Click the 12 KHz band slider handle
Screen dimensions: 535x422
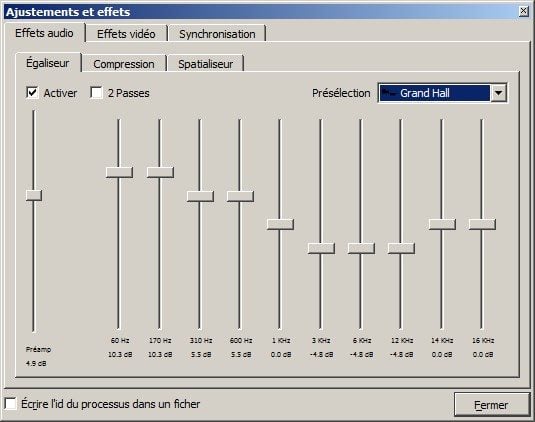[x=401, y=248]
